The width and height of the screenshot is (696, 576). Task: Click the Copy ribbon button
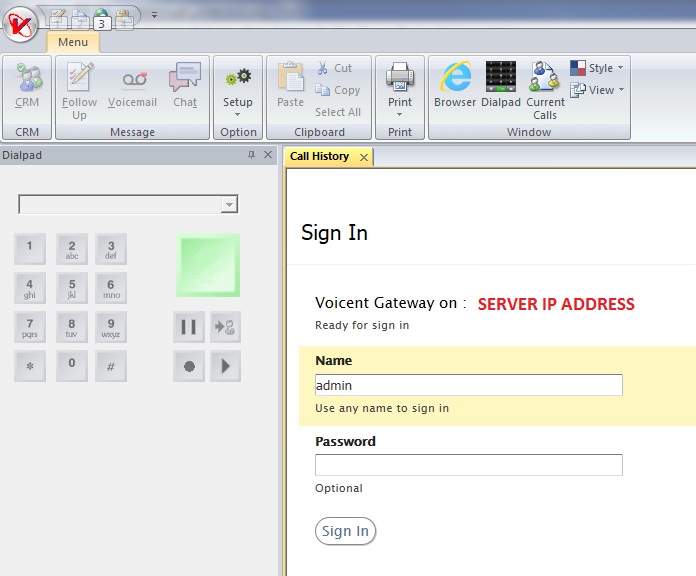(x=338, y=90)
